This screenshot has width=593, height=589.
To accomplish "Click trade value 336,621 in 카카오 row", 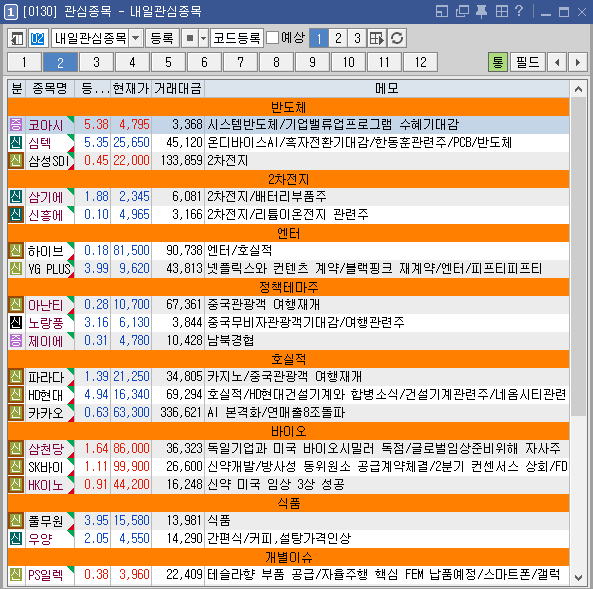I will point(180,412).
